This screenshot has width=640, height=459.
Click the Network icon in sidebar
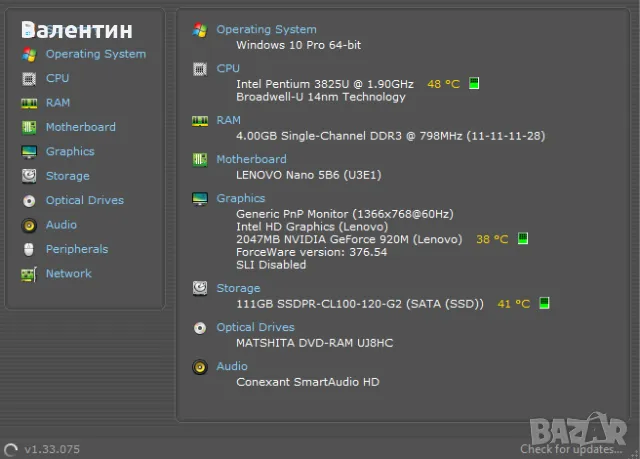pos(28,274)
